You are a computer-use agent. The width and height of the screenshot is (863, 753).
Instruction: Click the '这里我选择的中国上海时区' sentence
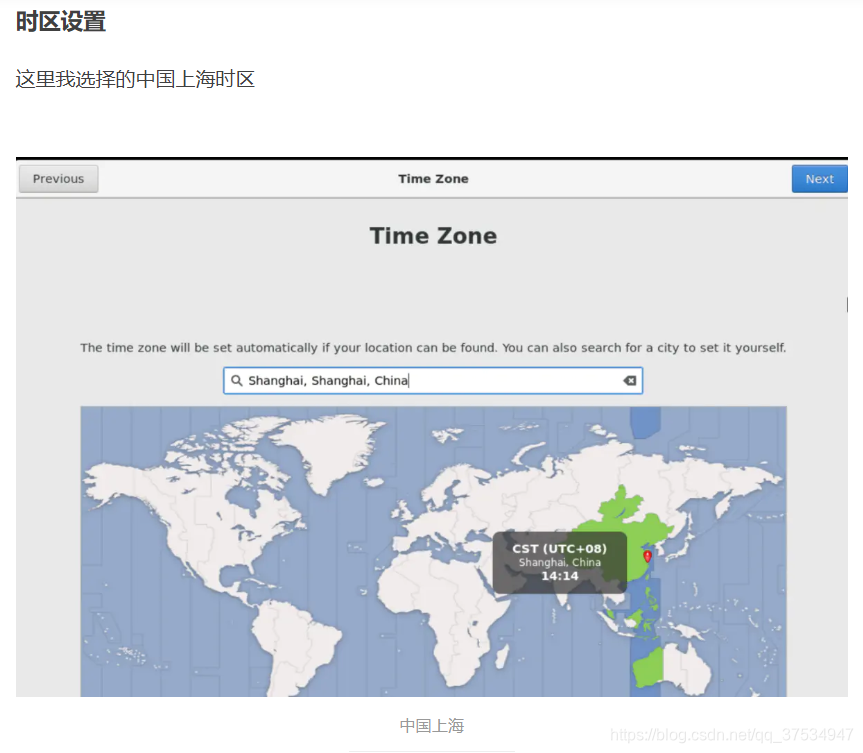point(135,79)
